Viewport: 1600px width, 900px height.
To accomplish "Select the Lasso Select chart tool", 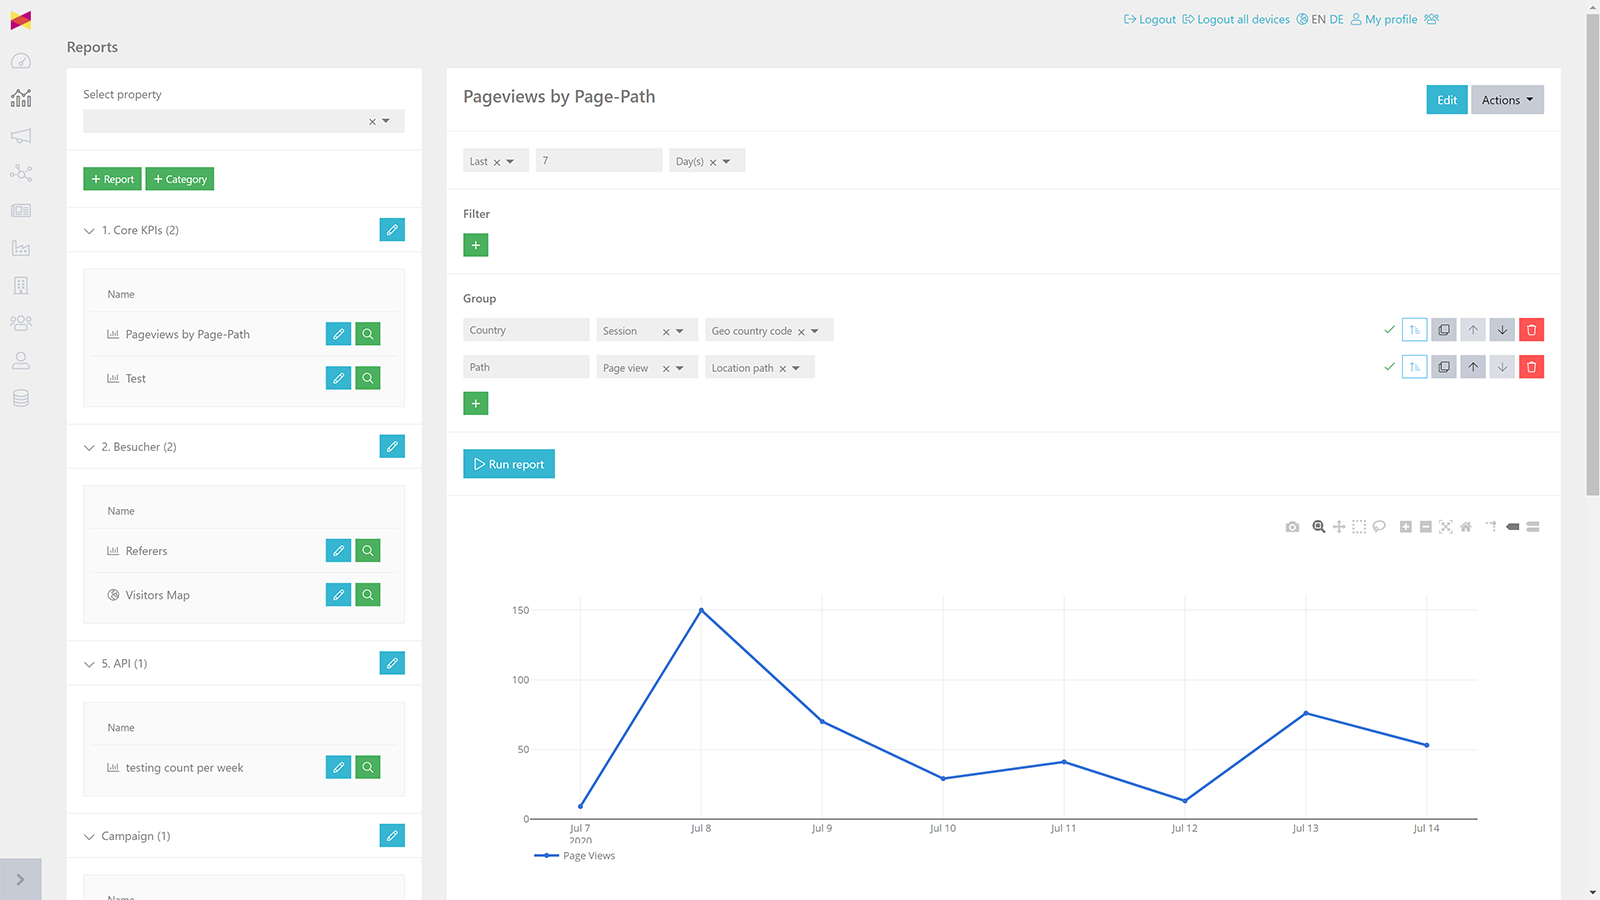I will coord(1379,527).
